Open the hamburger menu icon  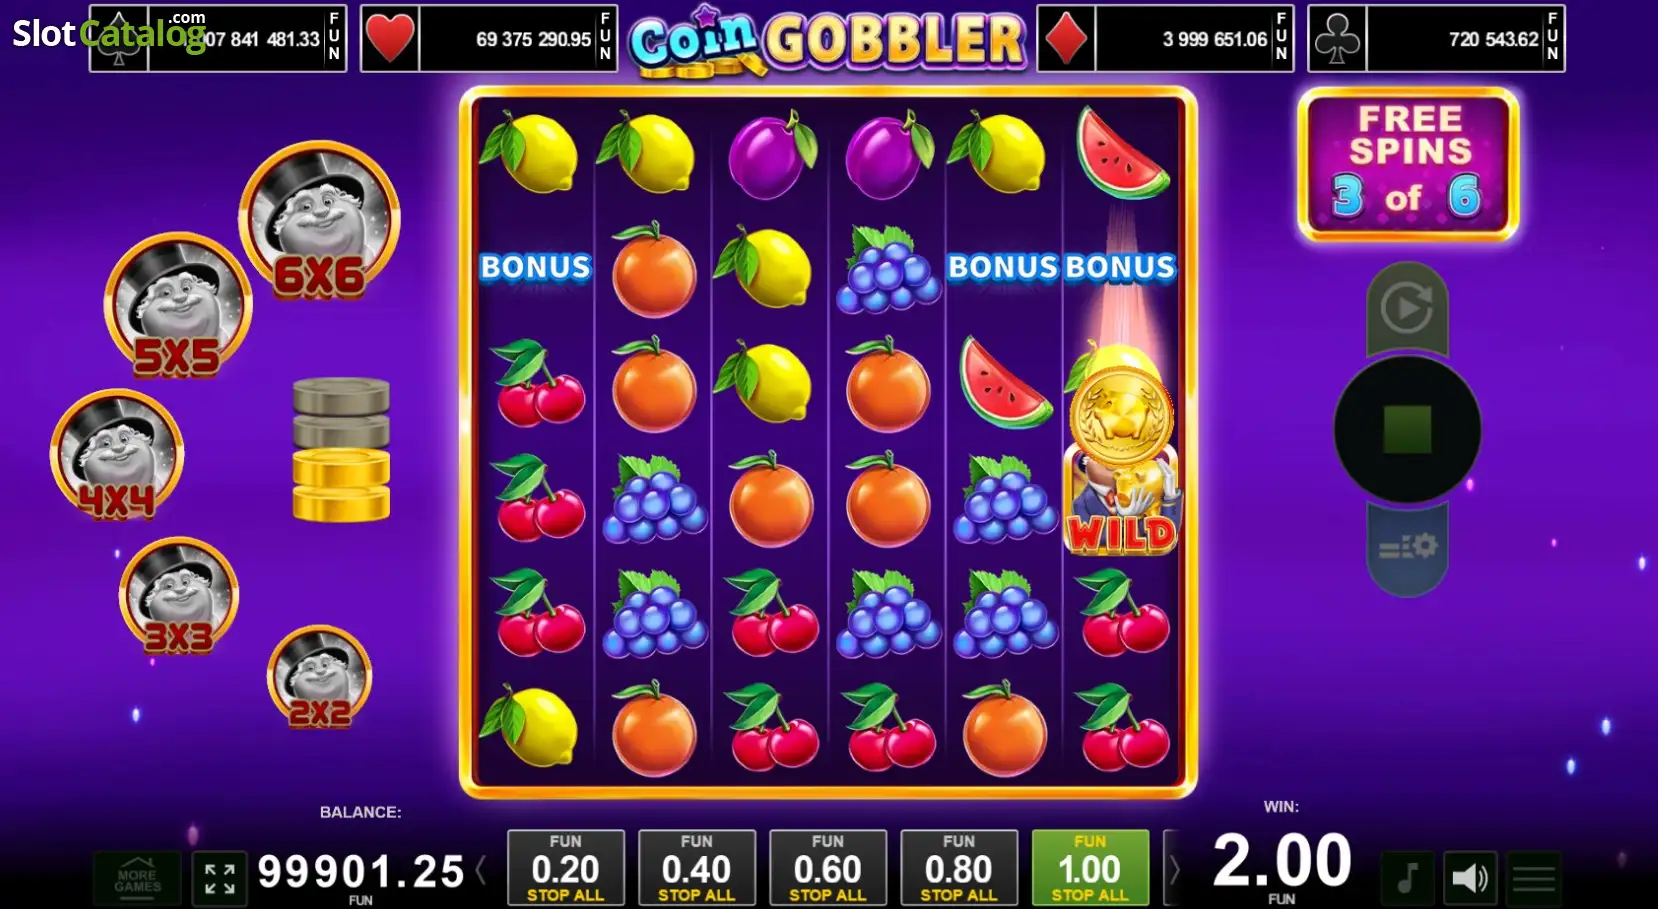1533,878
